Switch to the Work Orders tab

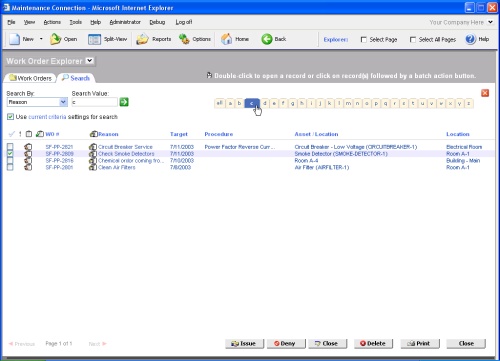tap(30, 78)
